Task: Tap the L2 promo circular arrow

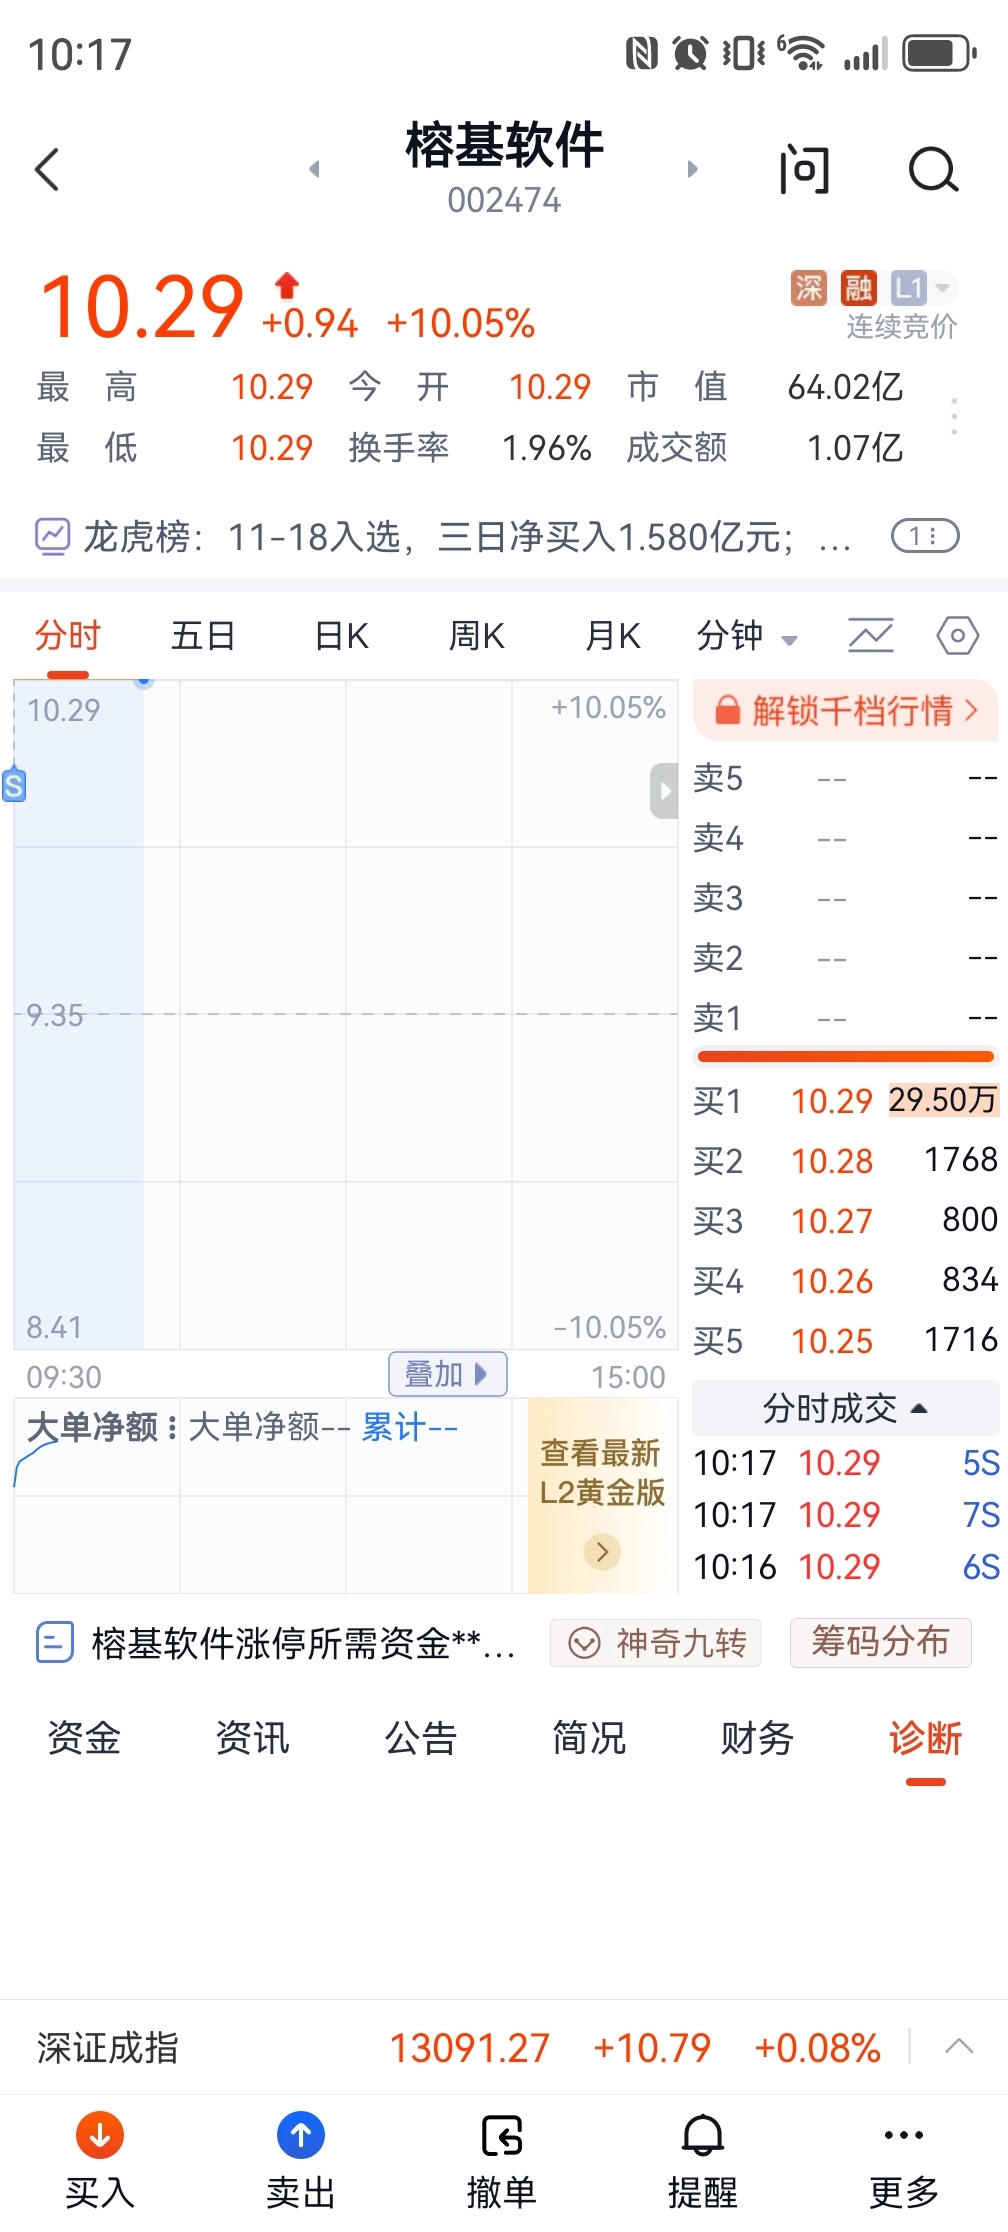Action: [602, 1552]
